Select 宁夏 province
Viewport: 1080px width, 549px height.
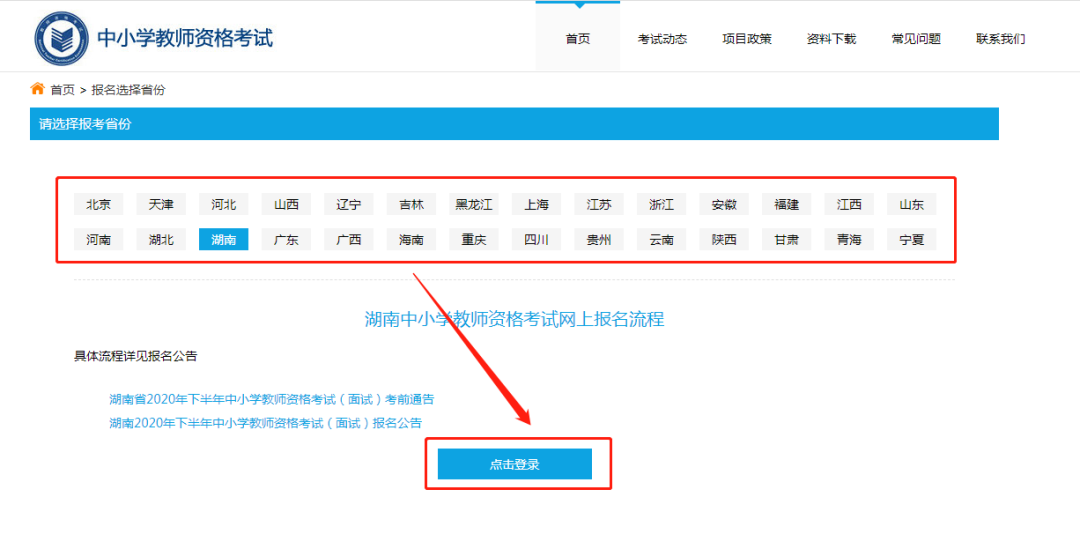(x=912, y=240)
